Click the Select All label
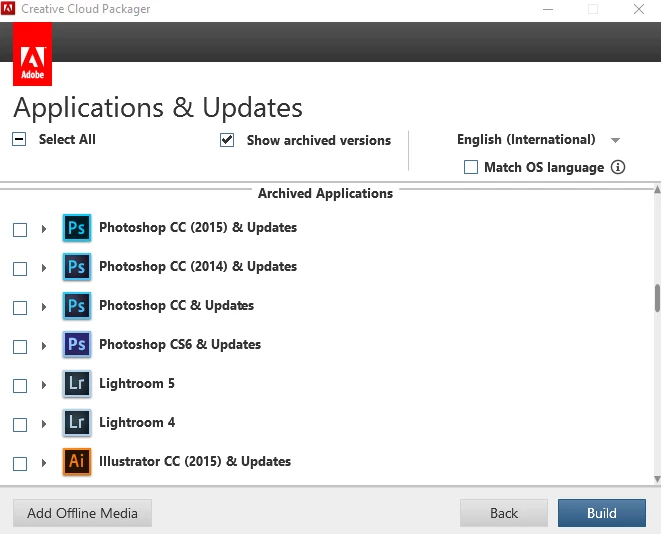 point(67,140)
